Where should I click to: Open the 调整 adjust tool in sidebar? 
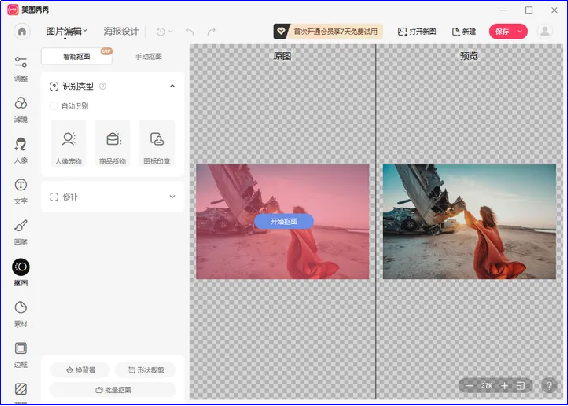(x=21, y=68)
